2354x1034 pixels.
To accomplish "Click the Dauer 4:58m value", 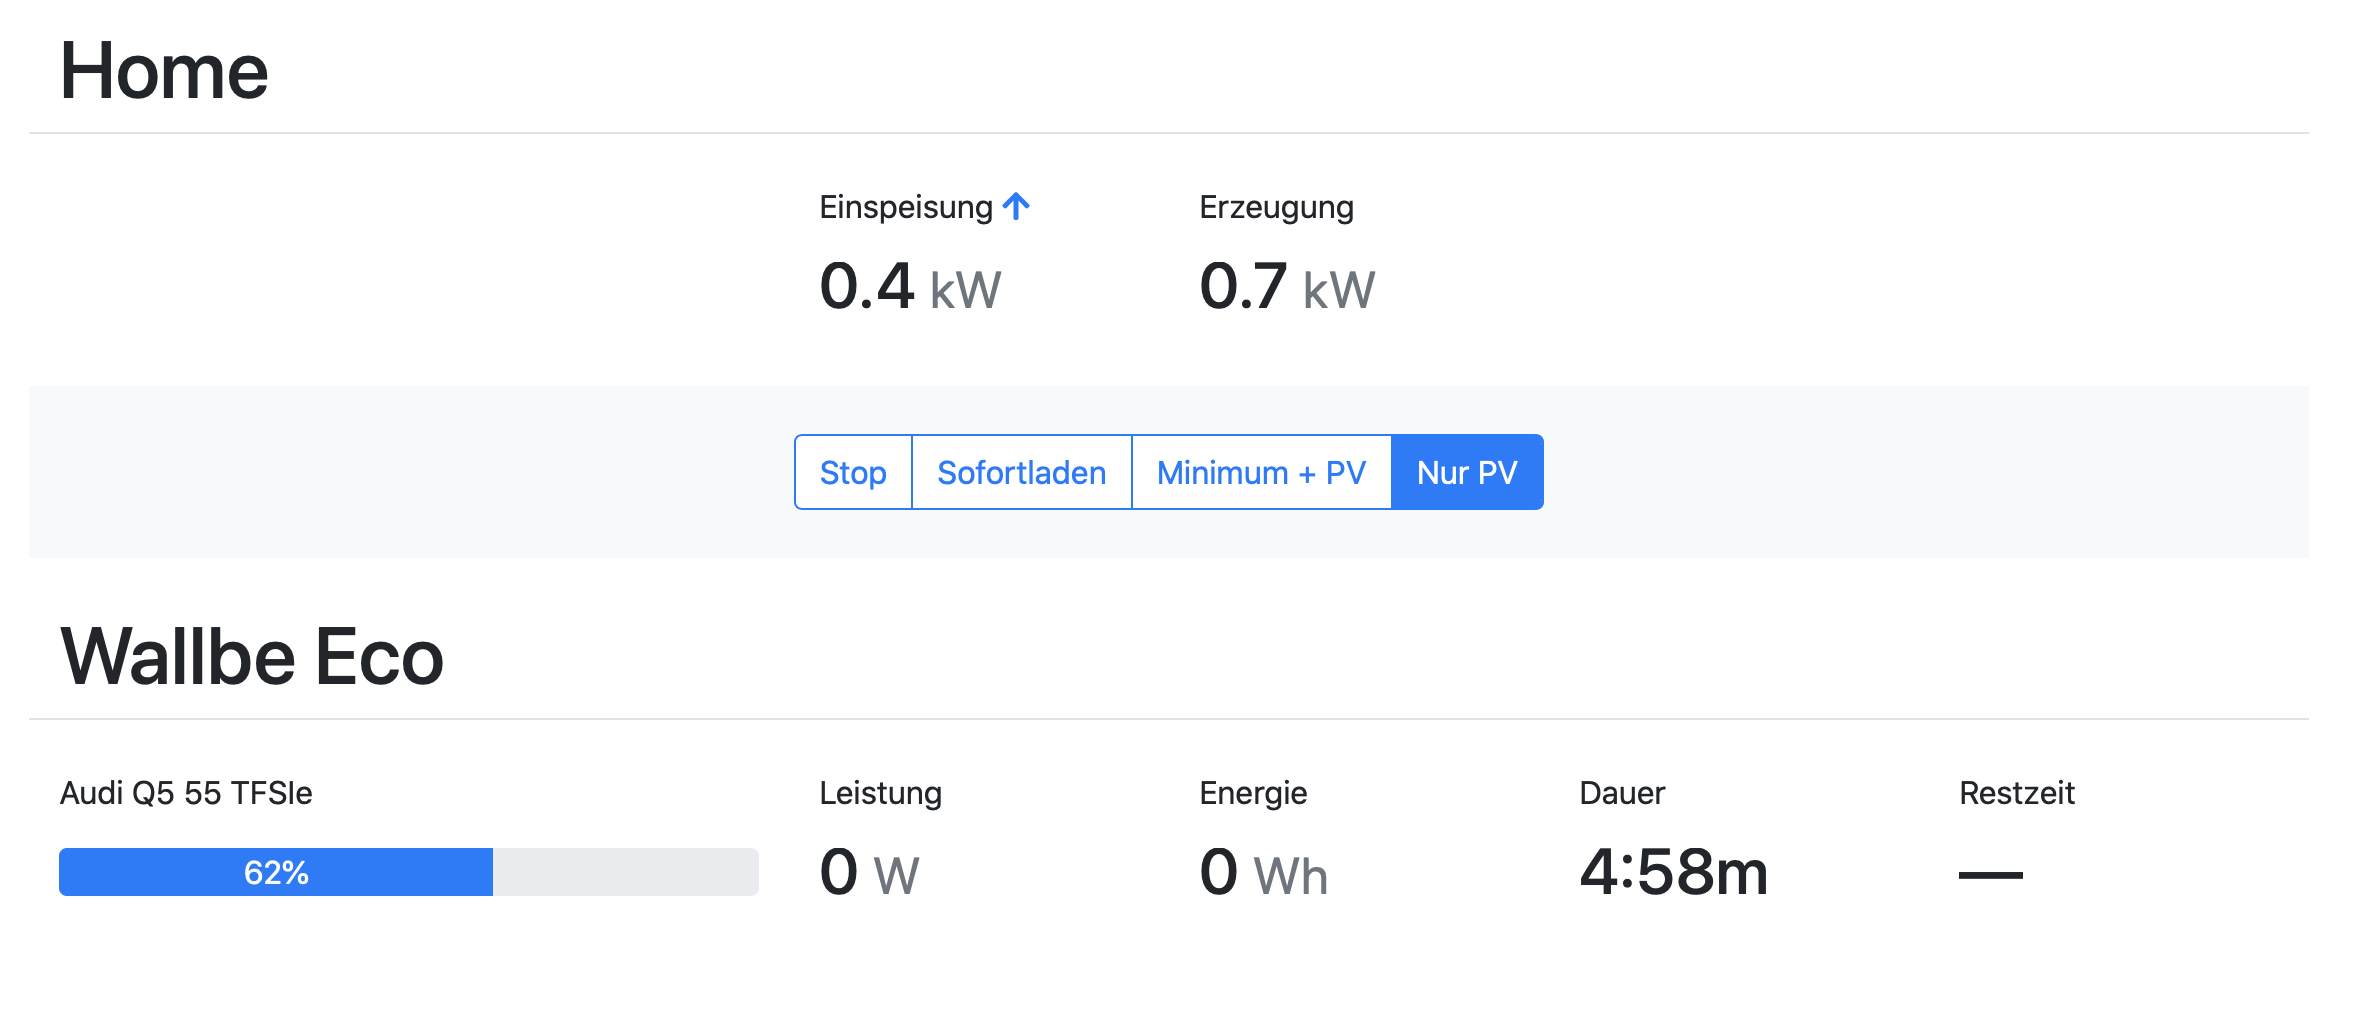I will [1674, 872].
